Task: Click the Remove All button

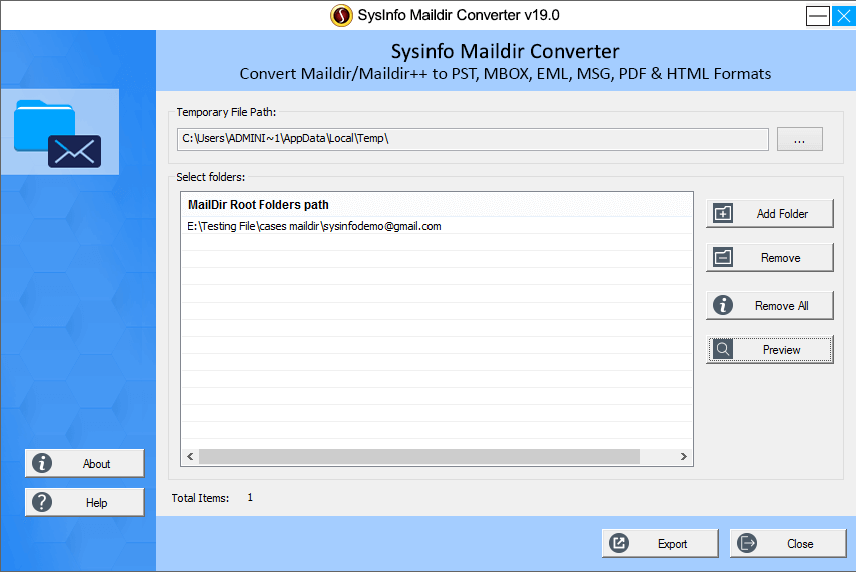Action: [770, 306]
